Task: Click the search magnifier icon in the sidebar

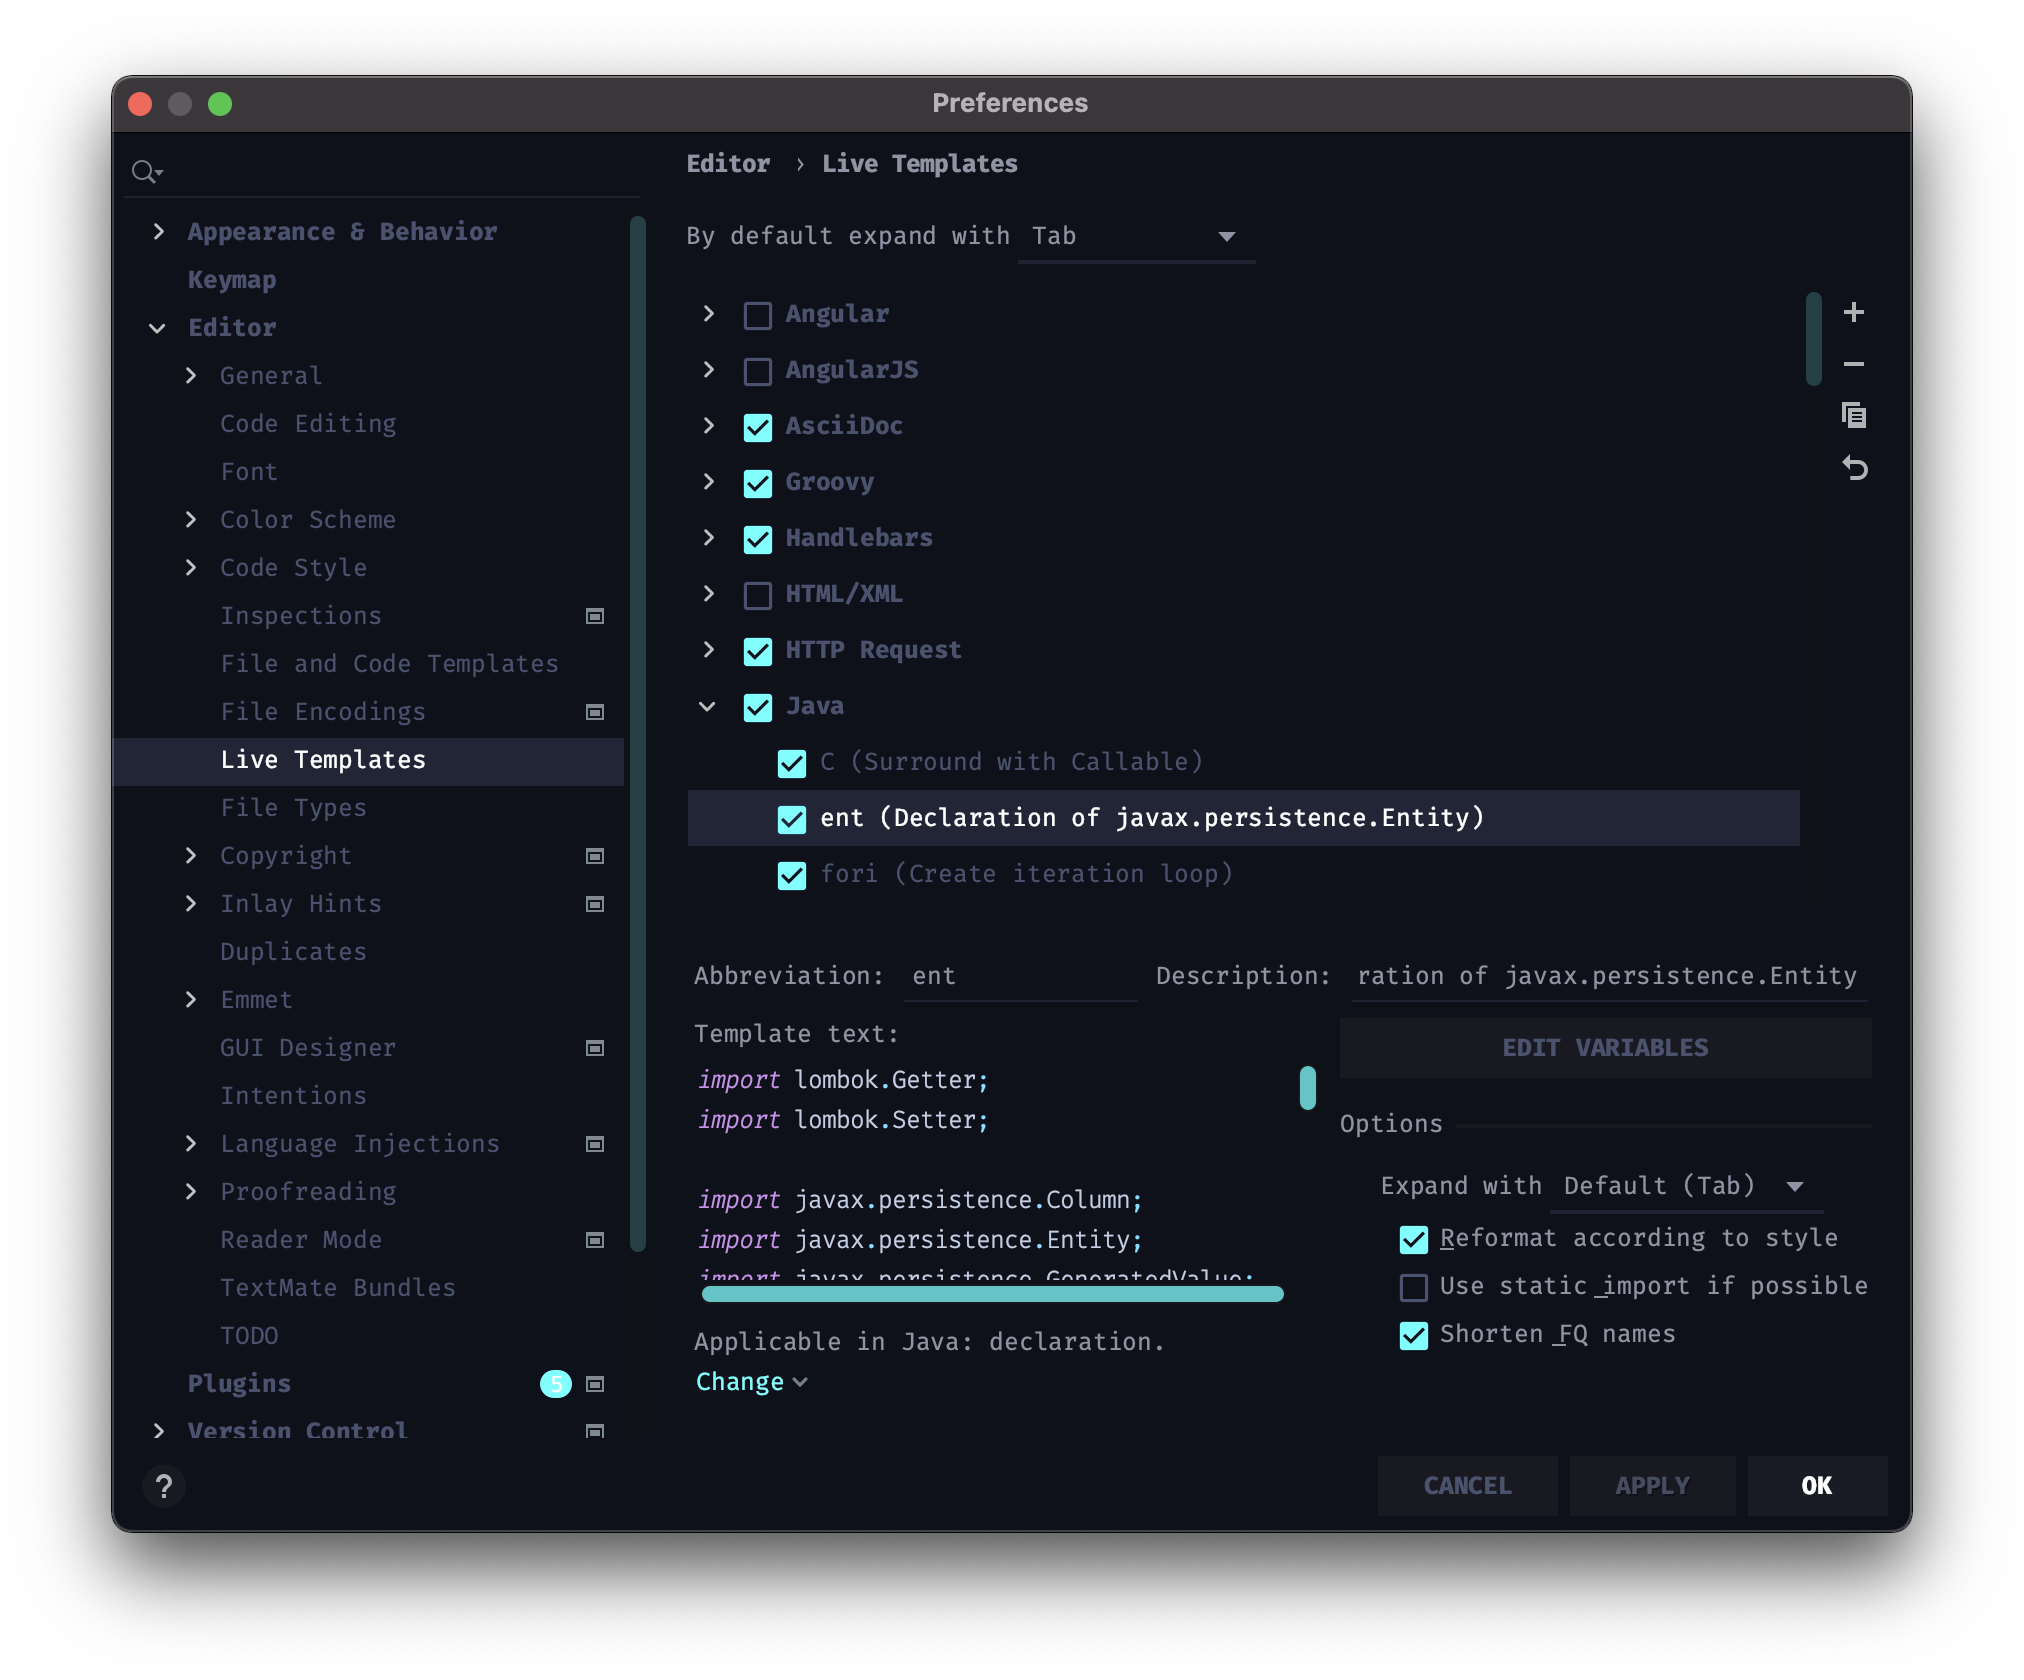Action: pos(146,172)
